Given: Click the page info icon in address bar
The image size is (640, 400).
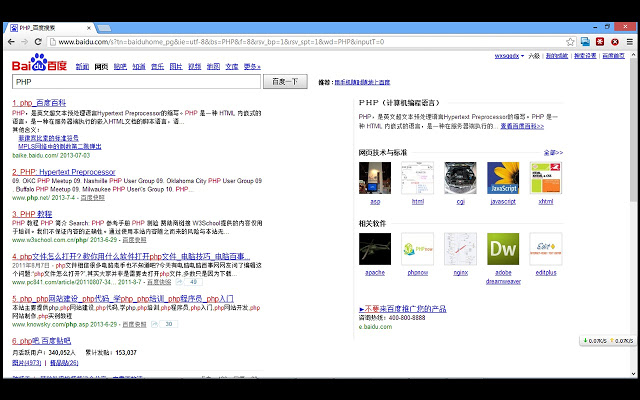Looking at the screenshot, I should click(x=52, y=42).
